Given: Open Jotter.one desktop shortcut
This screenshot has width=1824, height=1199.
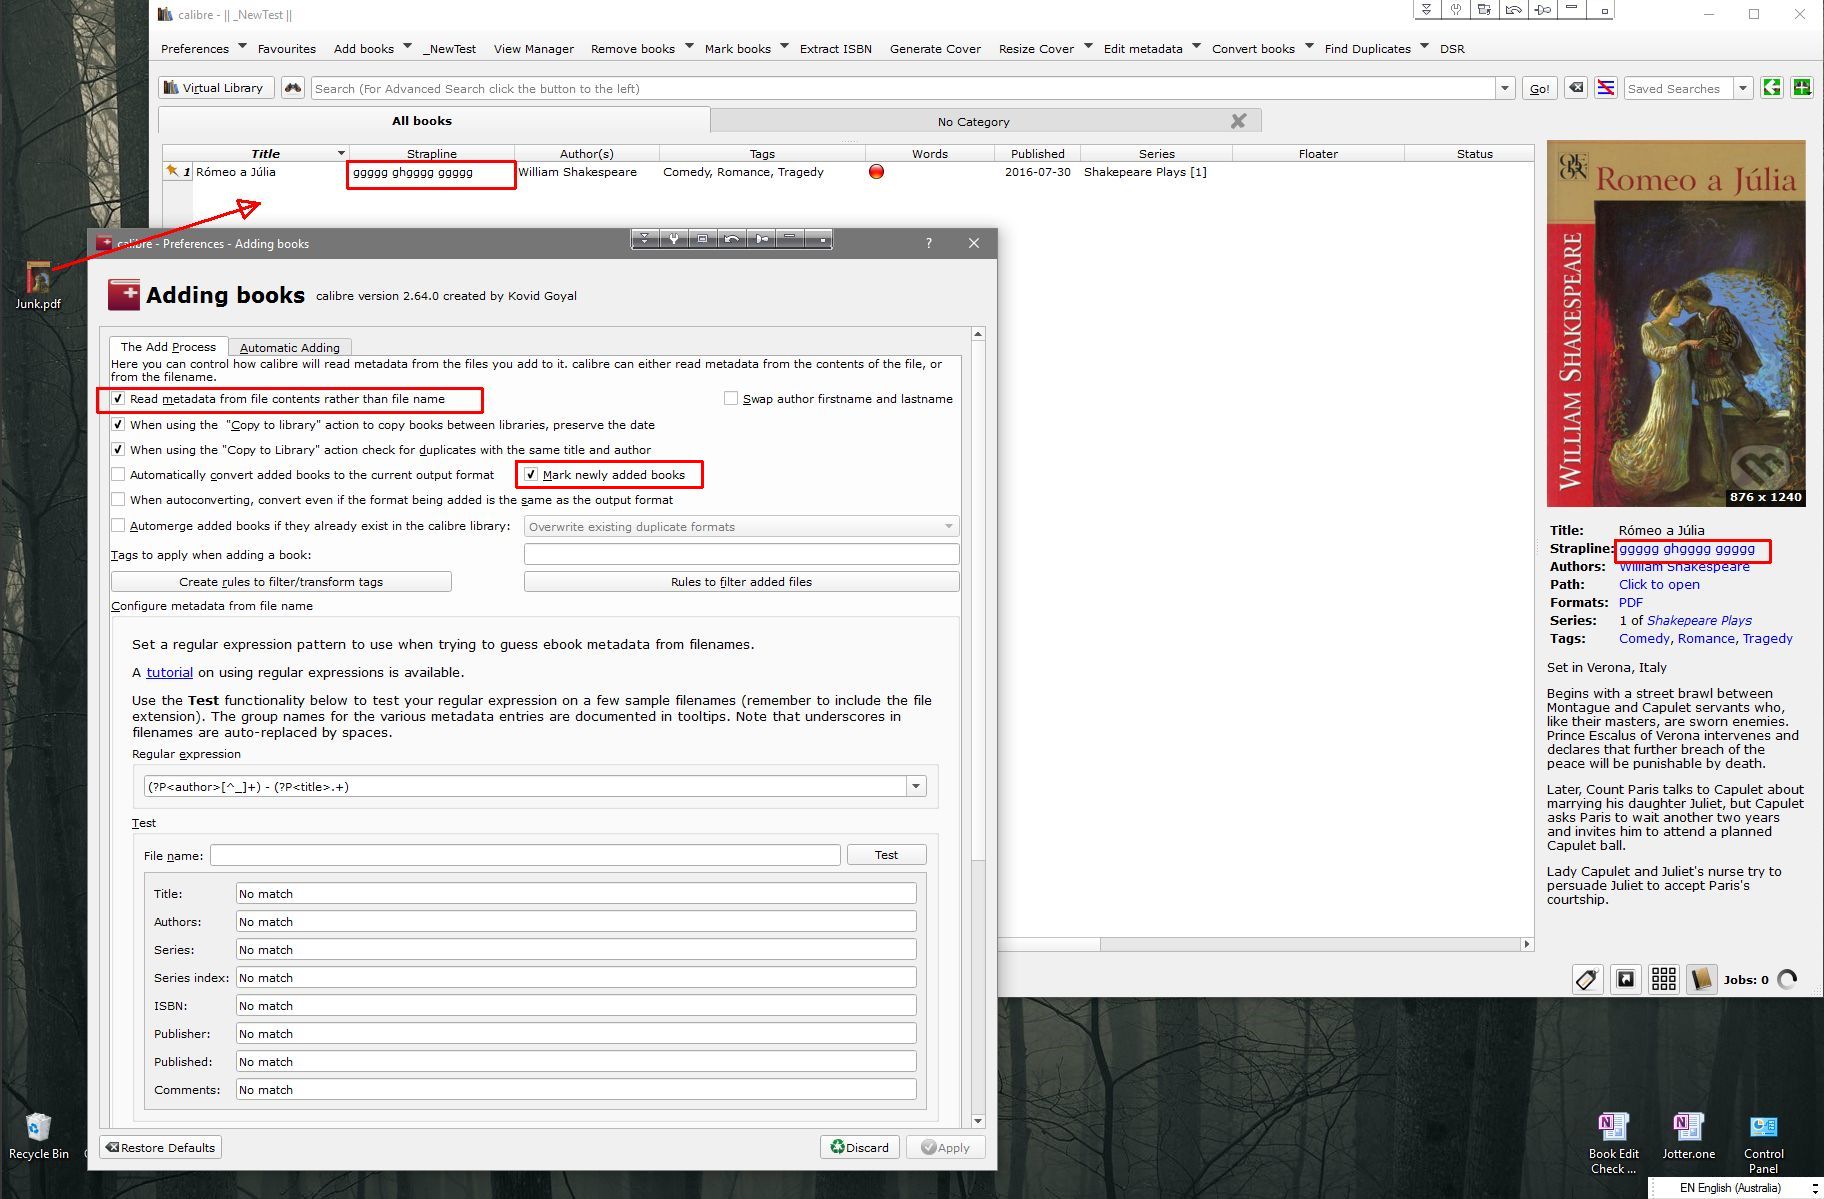Looking at the screenshot, I should 1688,1136.
